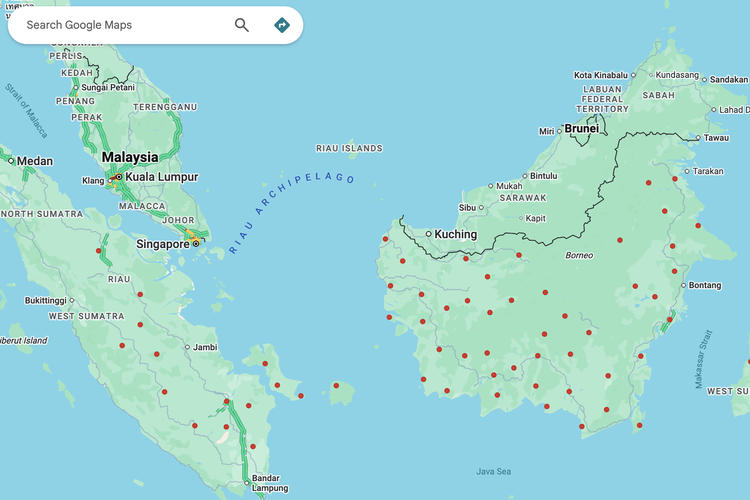Click the MALACCA state label
The height and width of the screenshot is (500, 750).
pyautogui.click(x=142, y=206)
